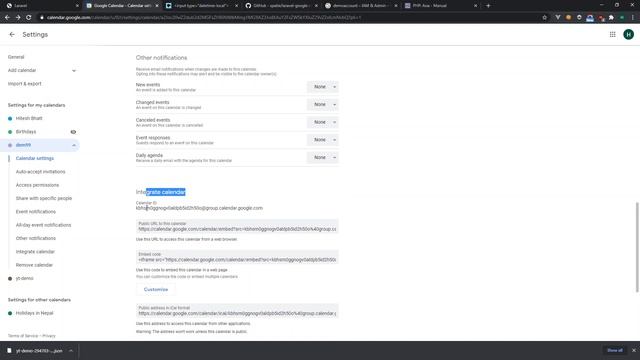The image size is (640, 360).
Task: Open General settings
Action: pos(16,57)
